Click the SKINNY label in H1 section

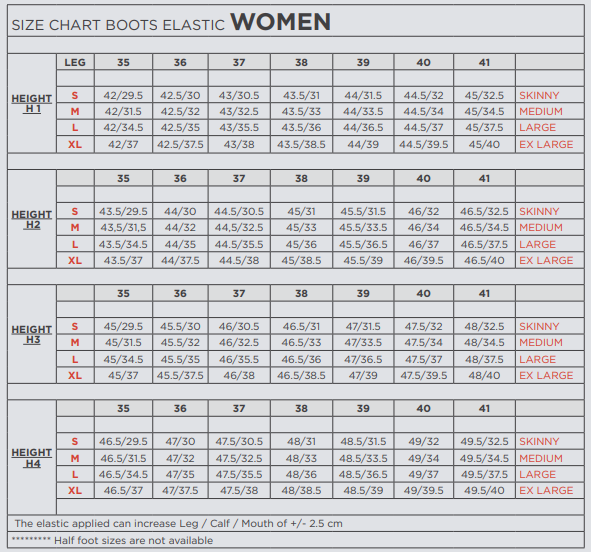[x=539, y=95]
